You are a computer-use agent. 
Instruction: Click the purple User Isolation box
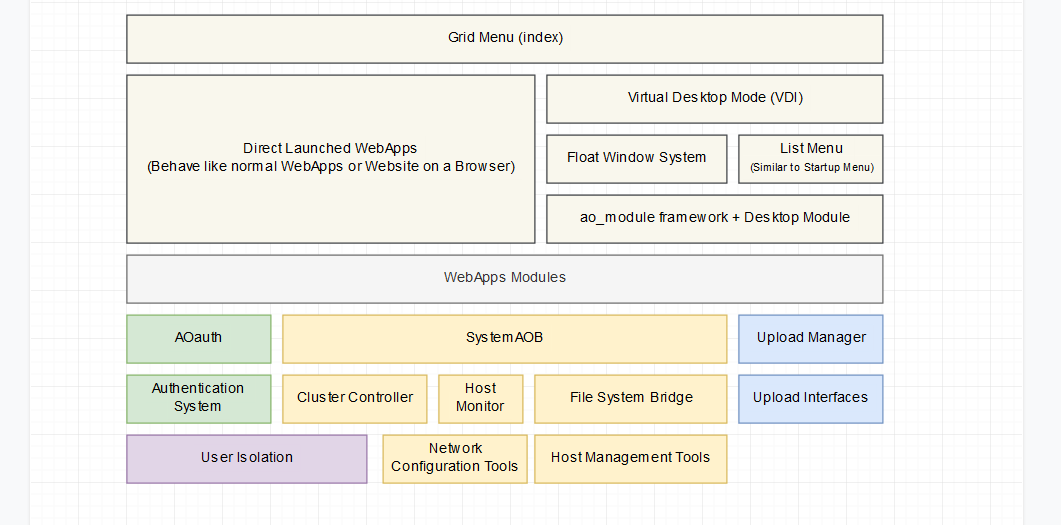[246, 459]
